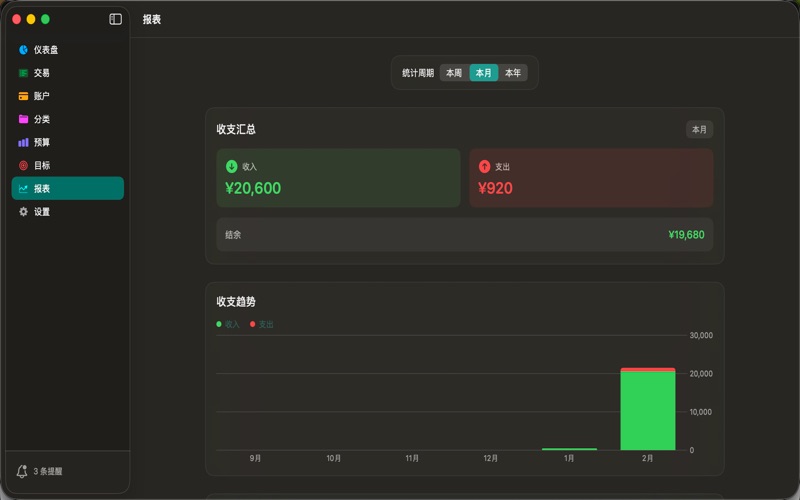Viewport: 800px width, 500px height.
Task: Click the orange accounts card icon
Action: pos(23,96)
